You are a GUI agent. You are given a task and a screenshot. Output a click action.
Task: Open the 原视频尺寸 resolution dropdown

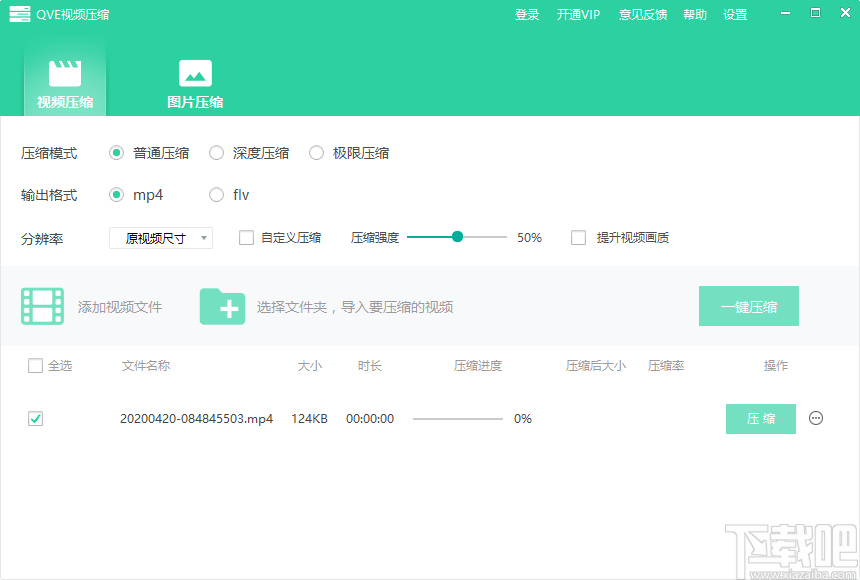click(160, 237)
